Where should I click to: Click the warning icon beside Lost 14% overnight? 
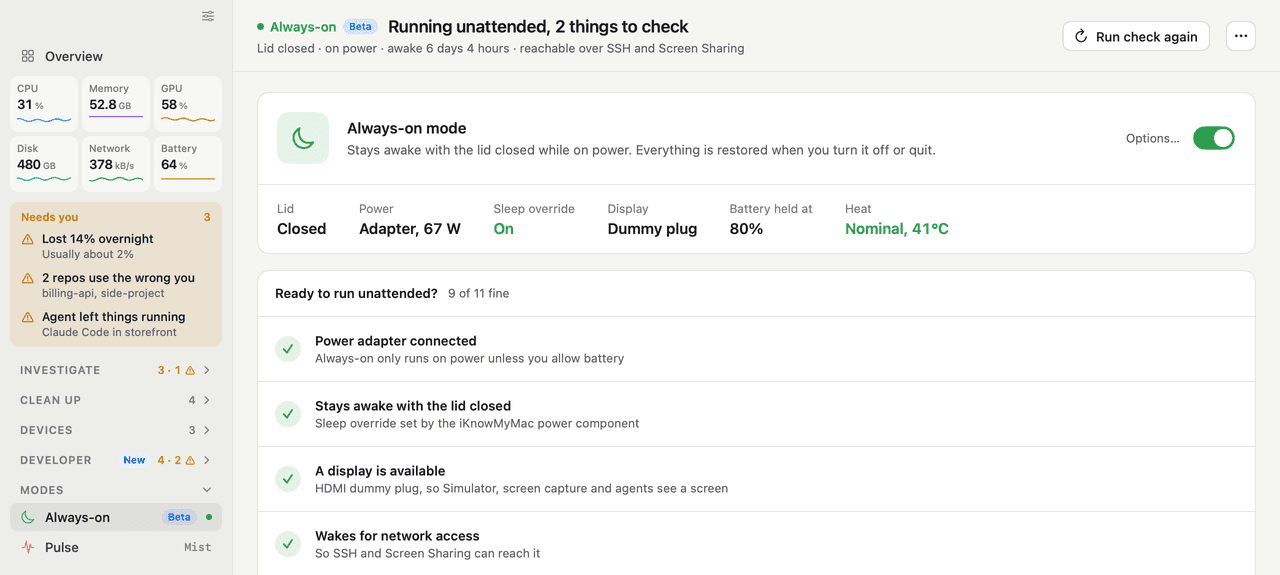(28, 240)
